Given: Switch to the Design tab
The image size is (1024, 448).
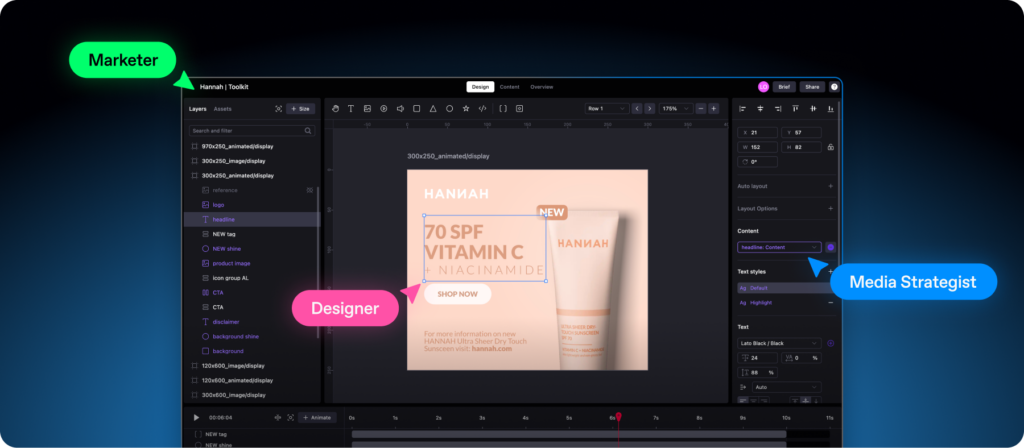Looking at the screenshot, I should pos(480,87).
